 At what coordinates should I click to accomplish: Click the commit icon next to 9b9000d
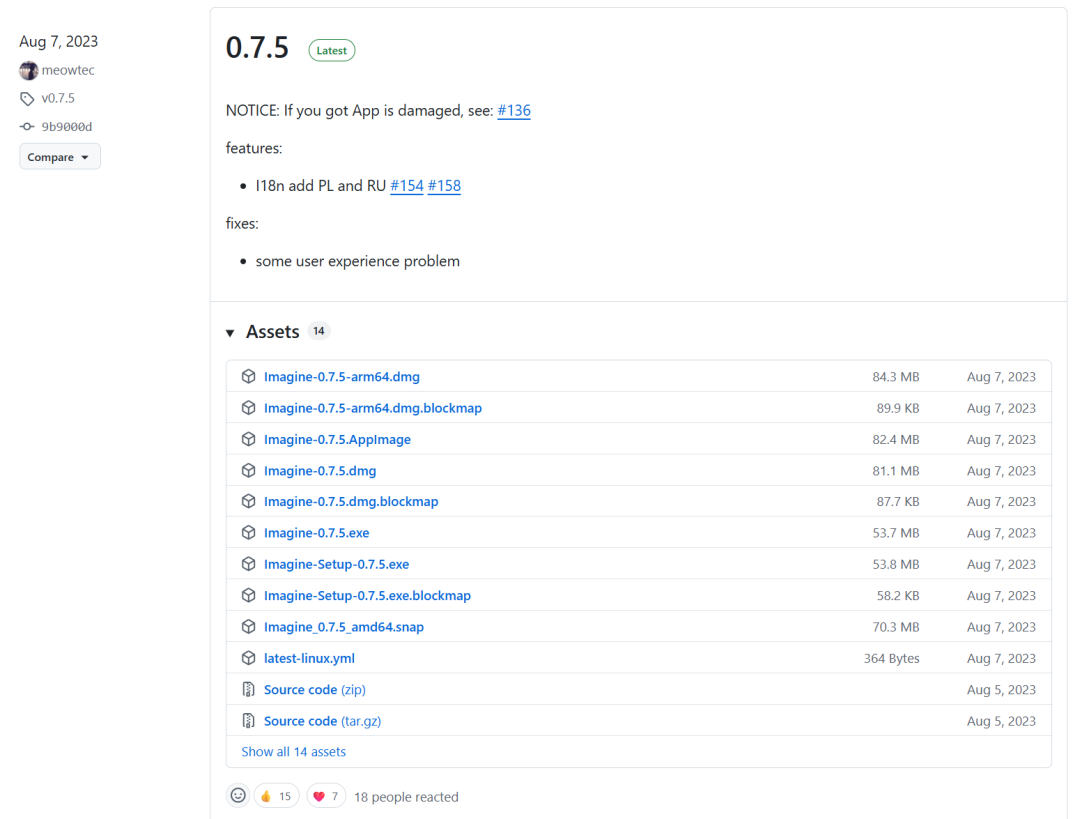coord(27,127)
